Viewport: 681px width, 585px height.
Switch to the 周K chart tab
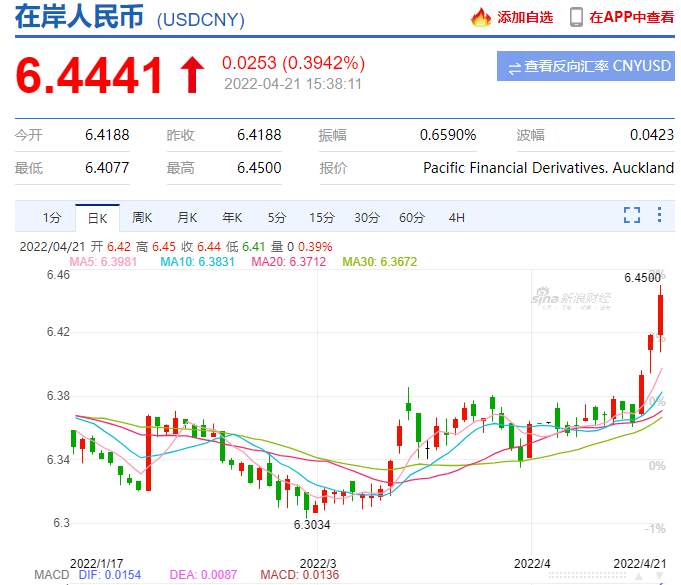[142, 218]
